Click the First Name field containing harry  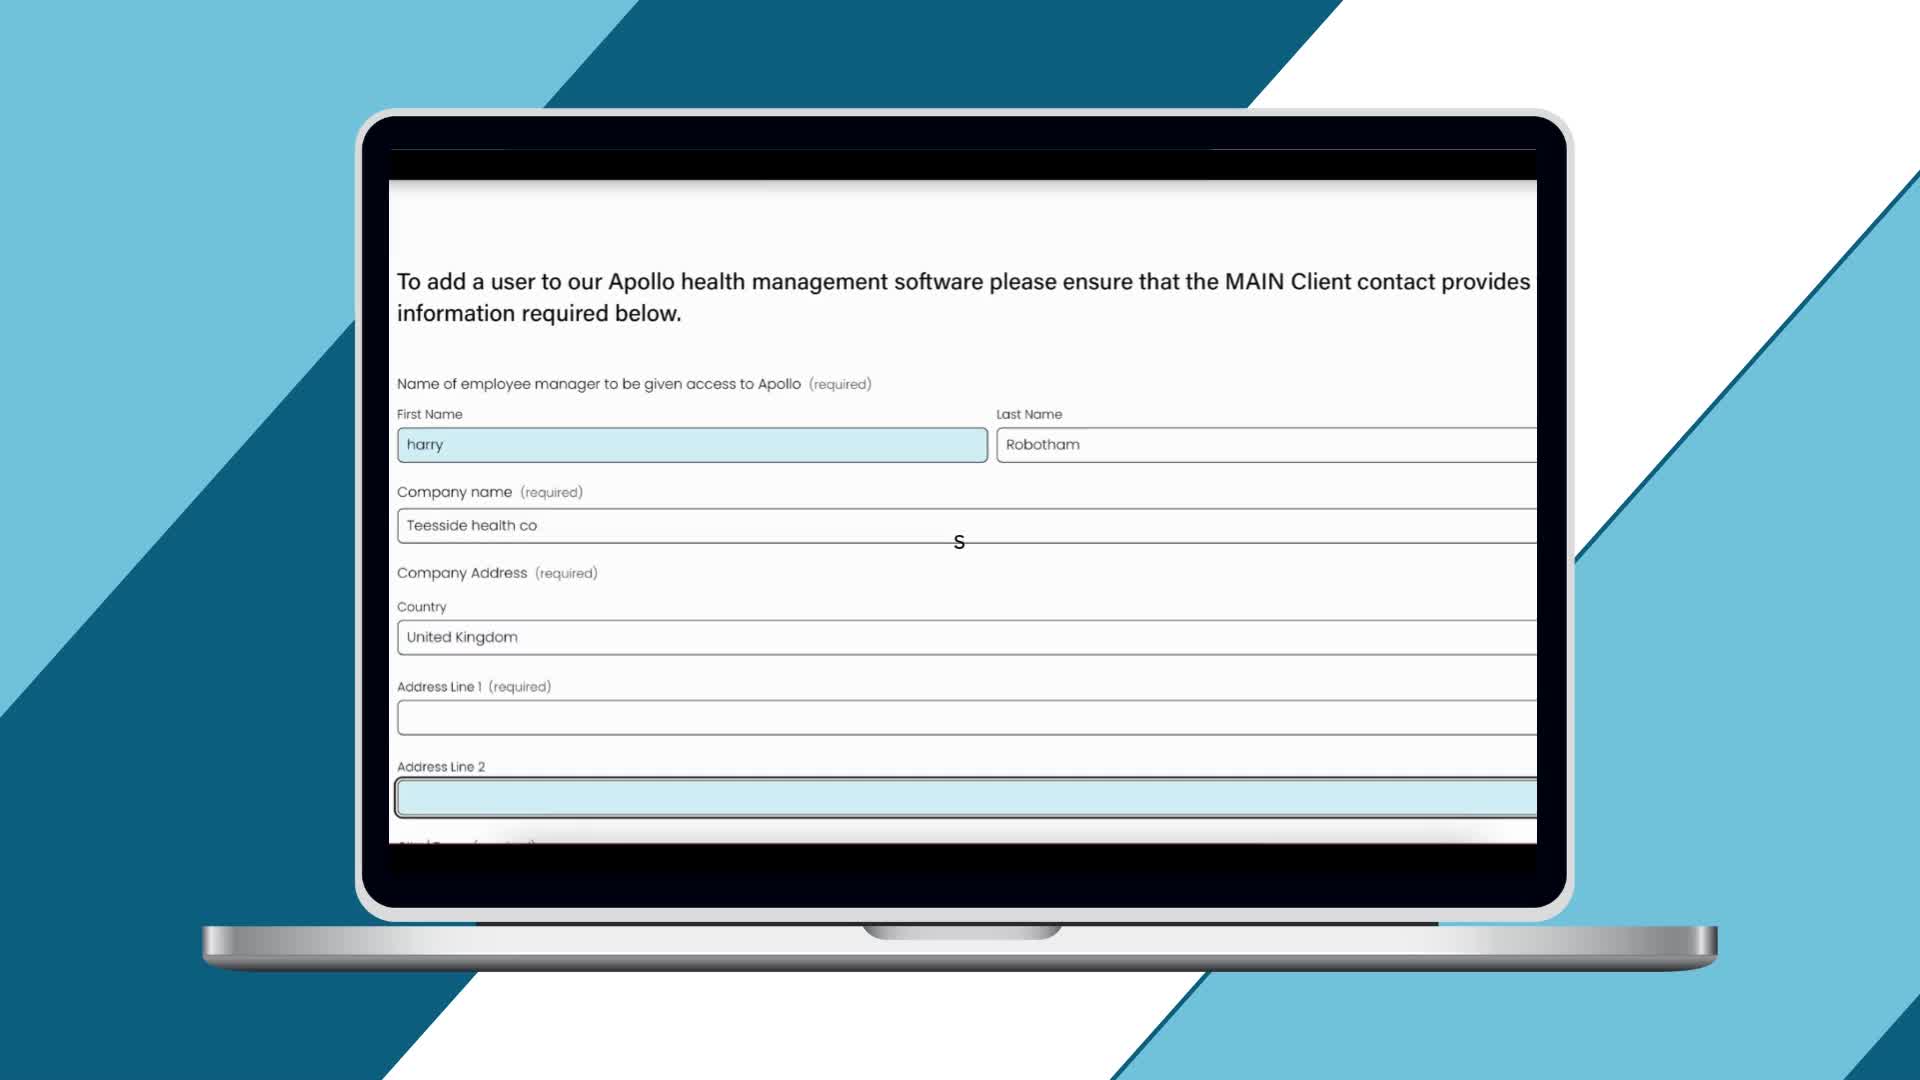(692, 445)
